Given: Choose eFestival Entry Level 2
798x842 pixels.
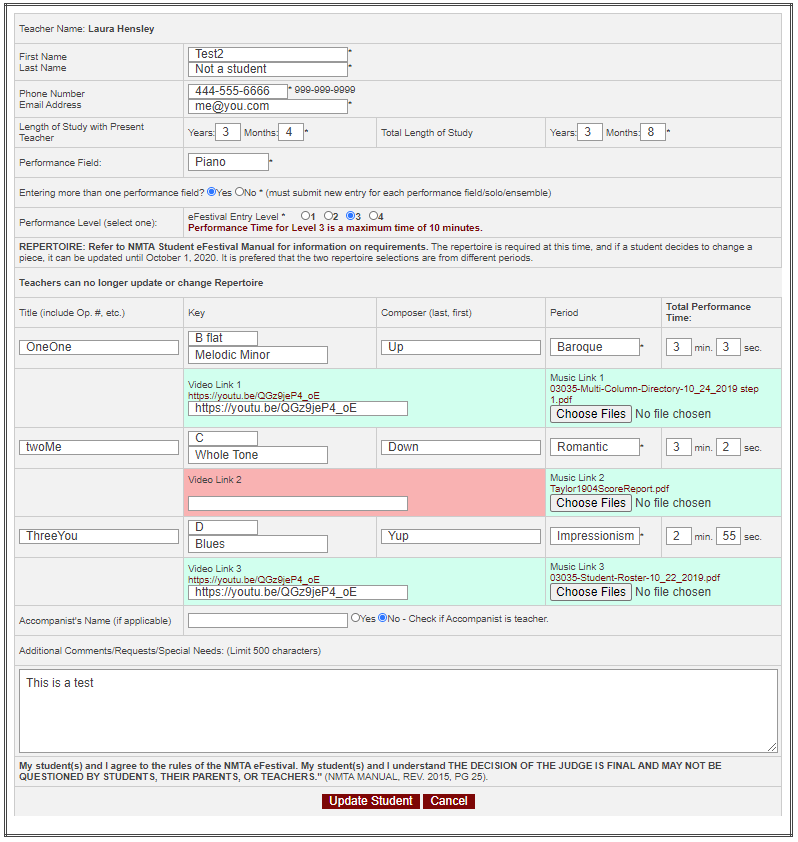Looking at the screenshot, I should tap(328, 215).
